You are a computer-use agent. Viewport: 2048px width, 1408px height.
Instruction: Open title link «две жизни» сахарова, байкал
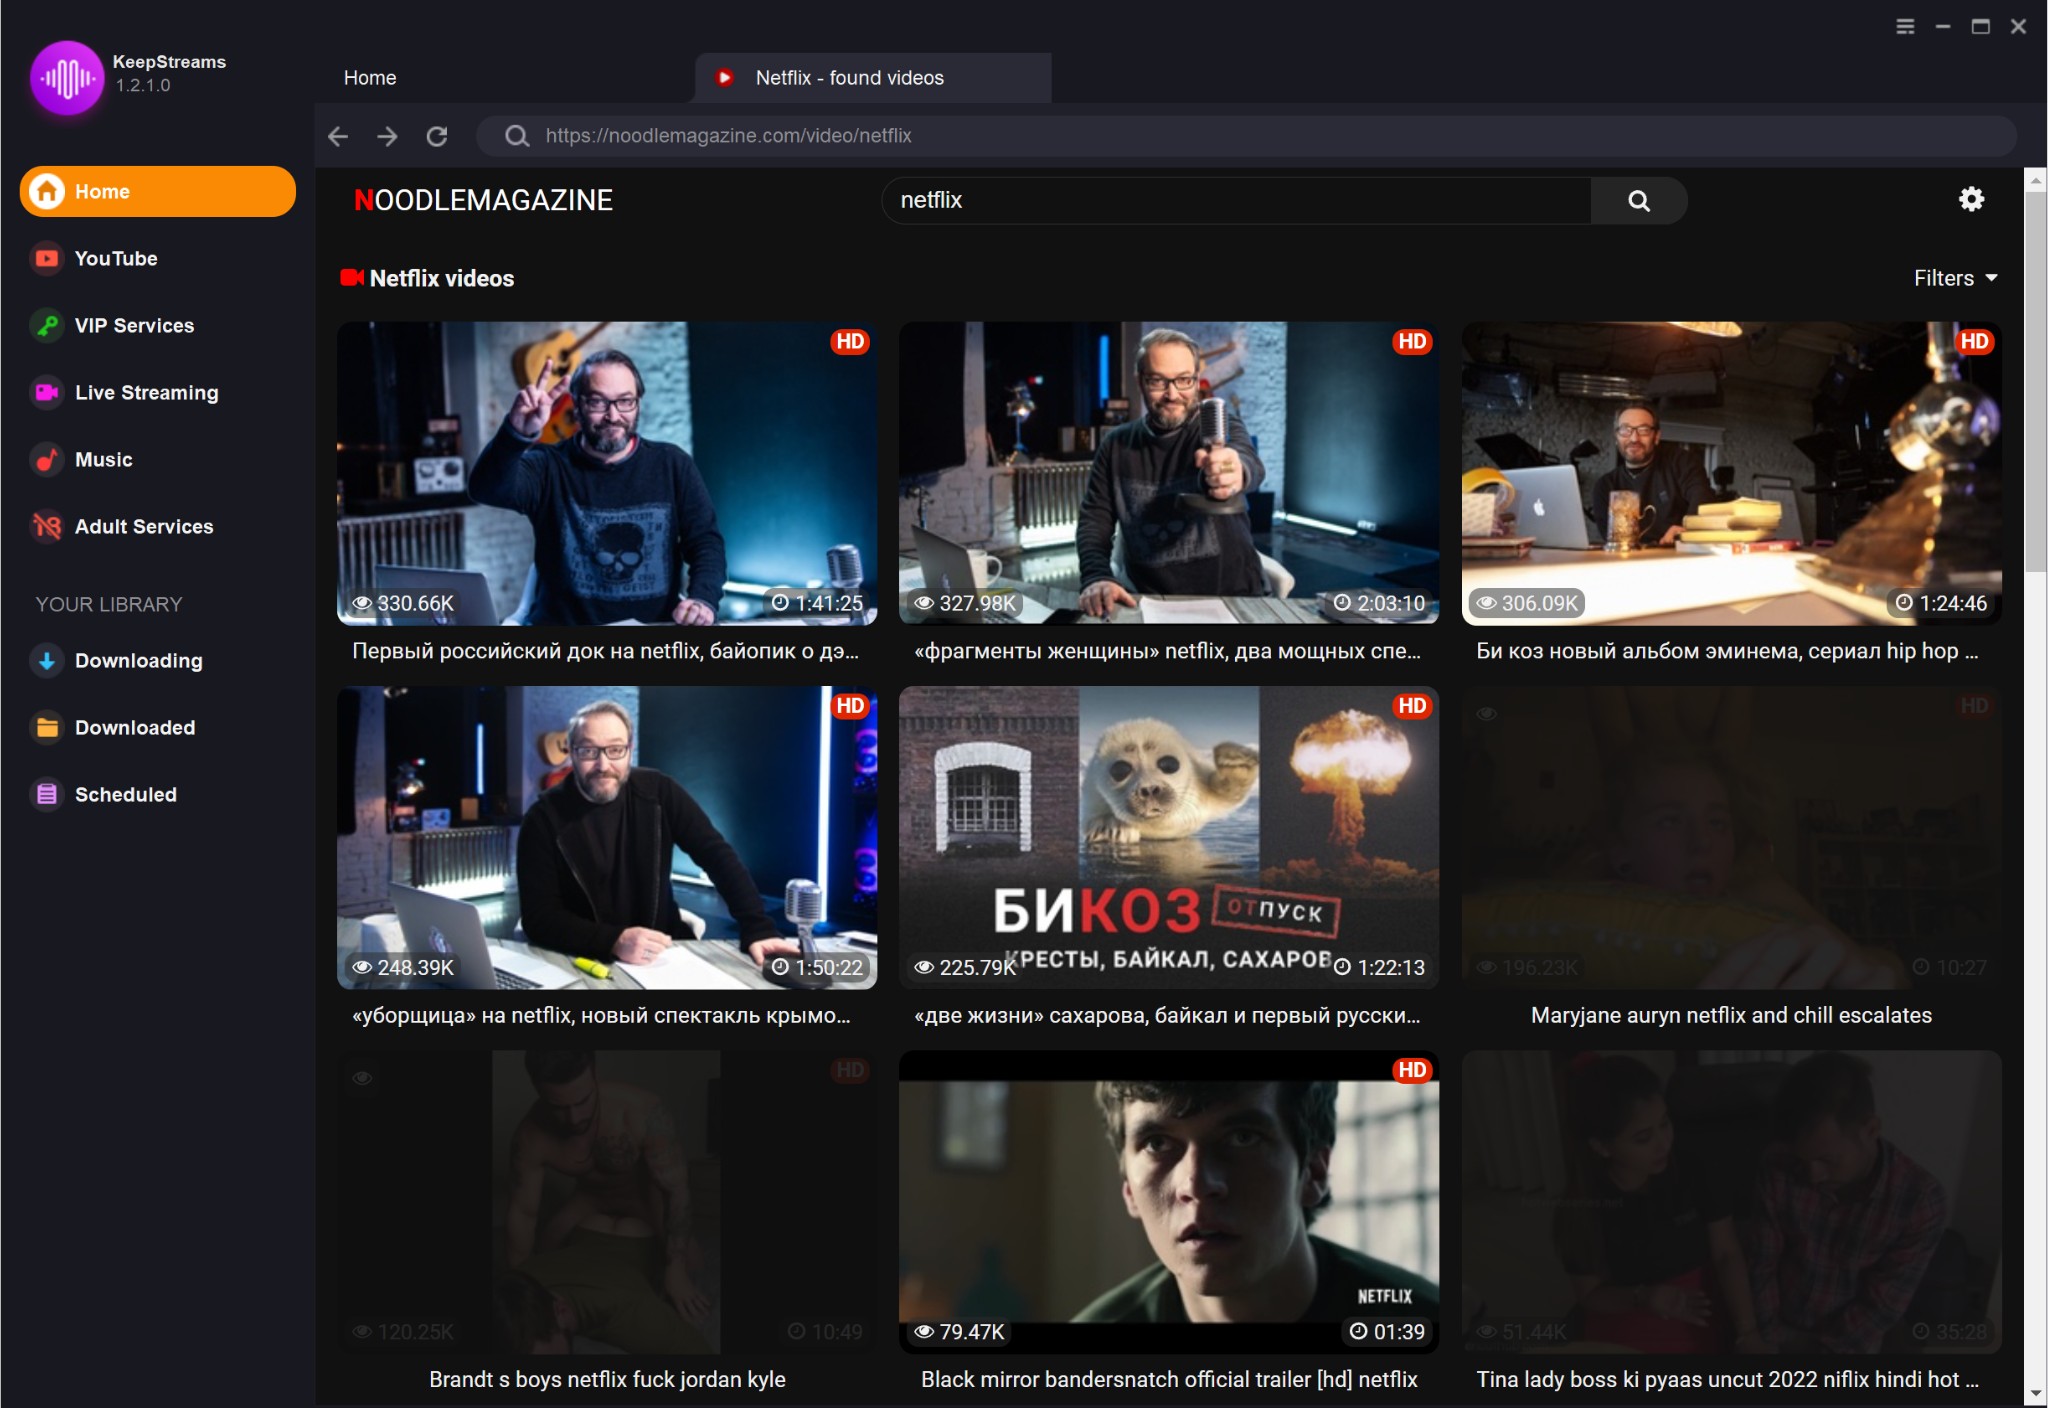(x=1168, y=1015)
